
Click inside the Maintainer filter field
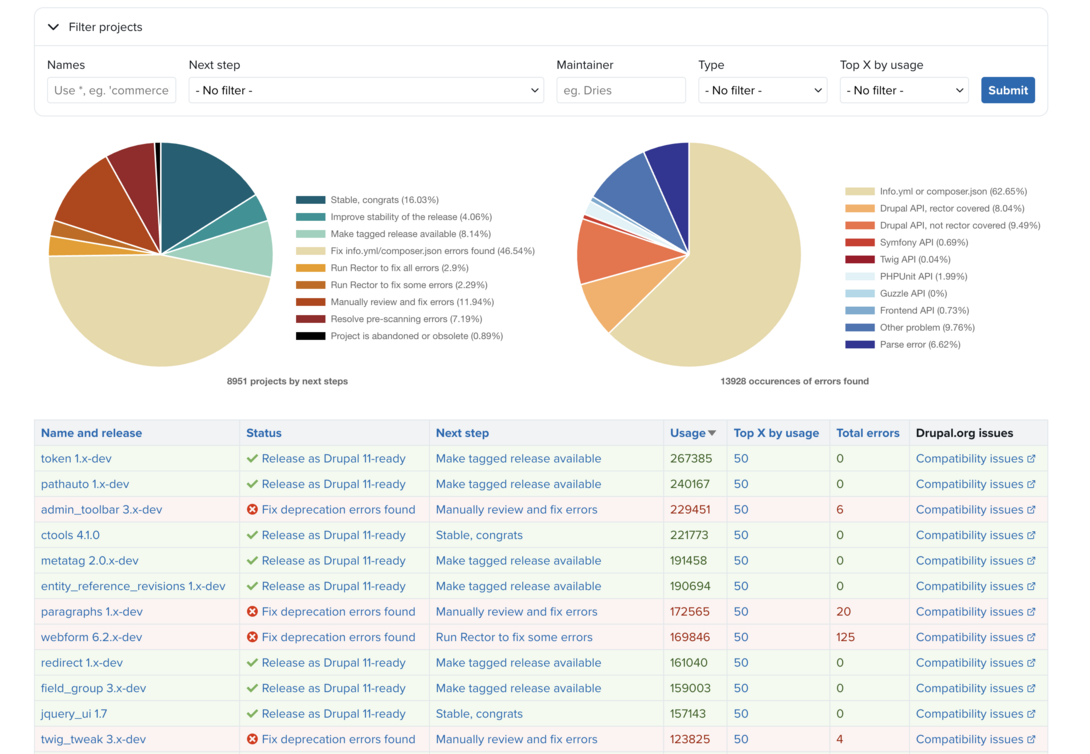(621, 89)
